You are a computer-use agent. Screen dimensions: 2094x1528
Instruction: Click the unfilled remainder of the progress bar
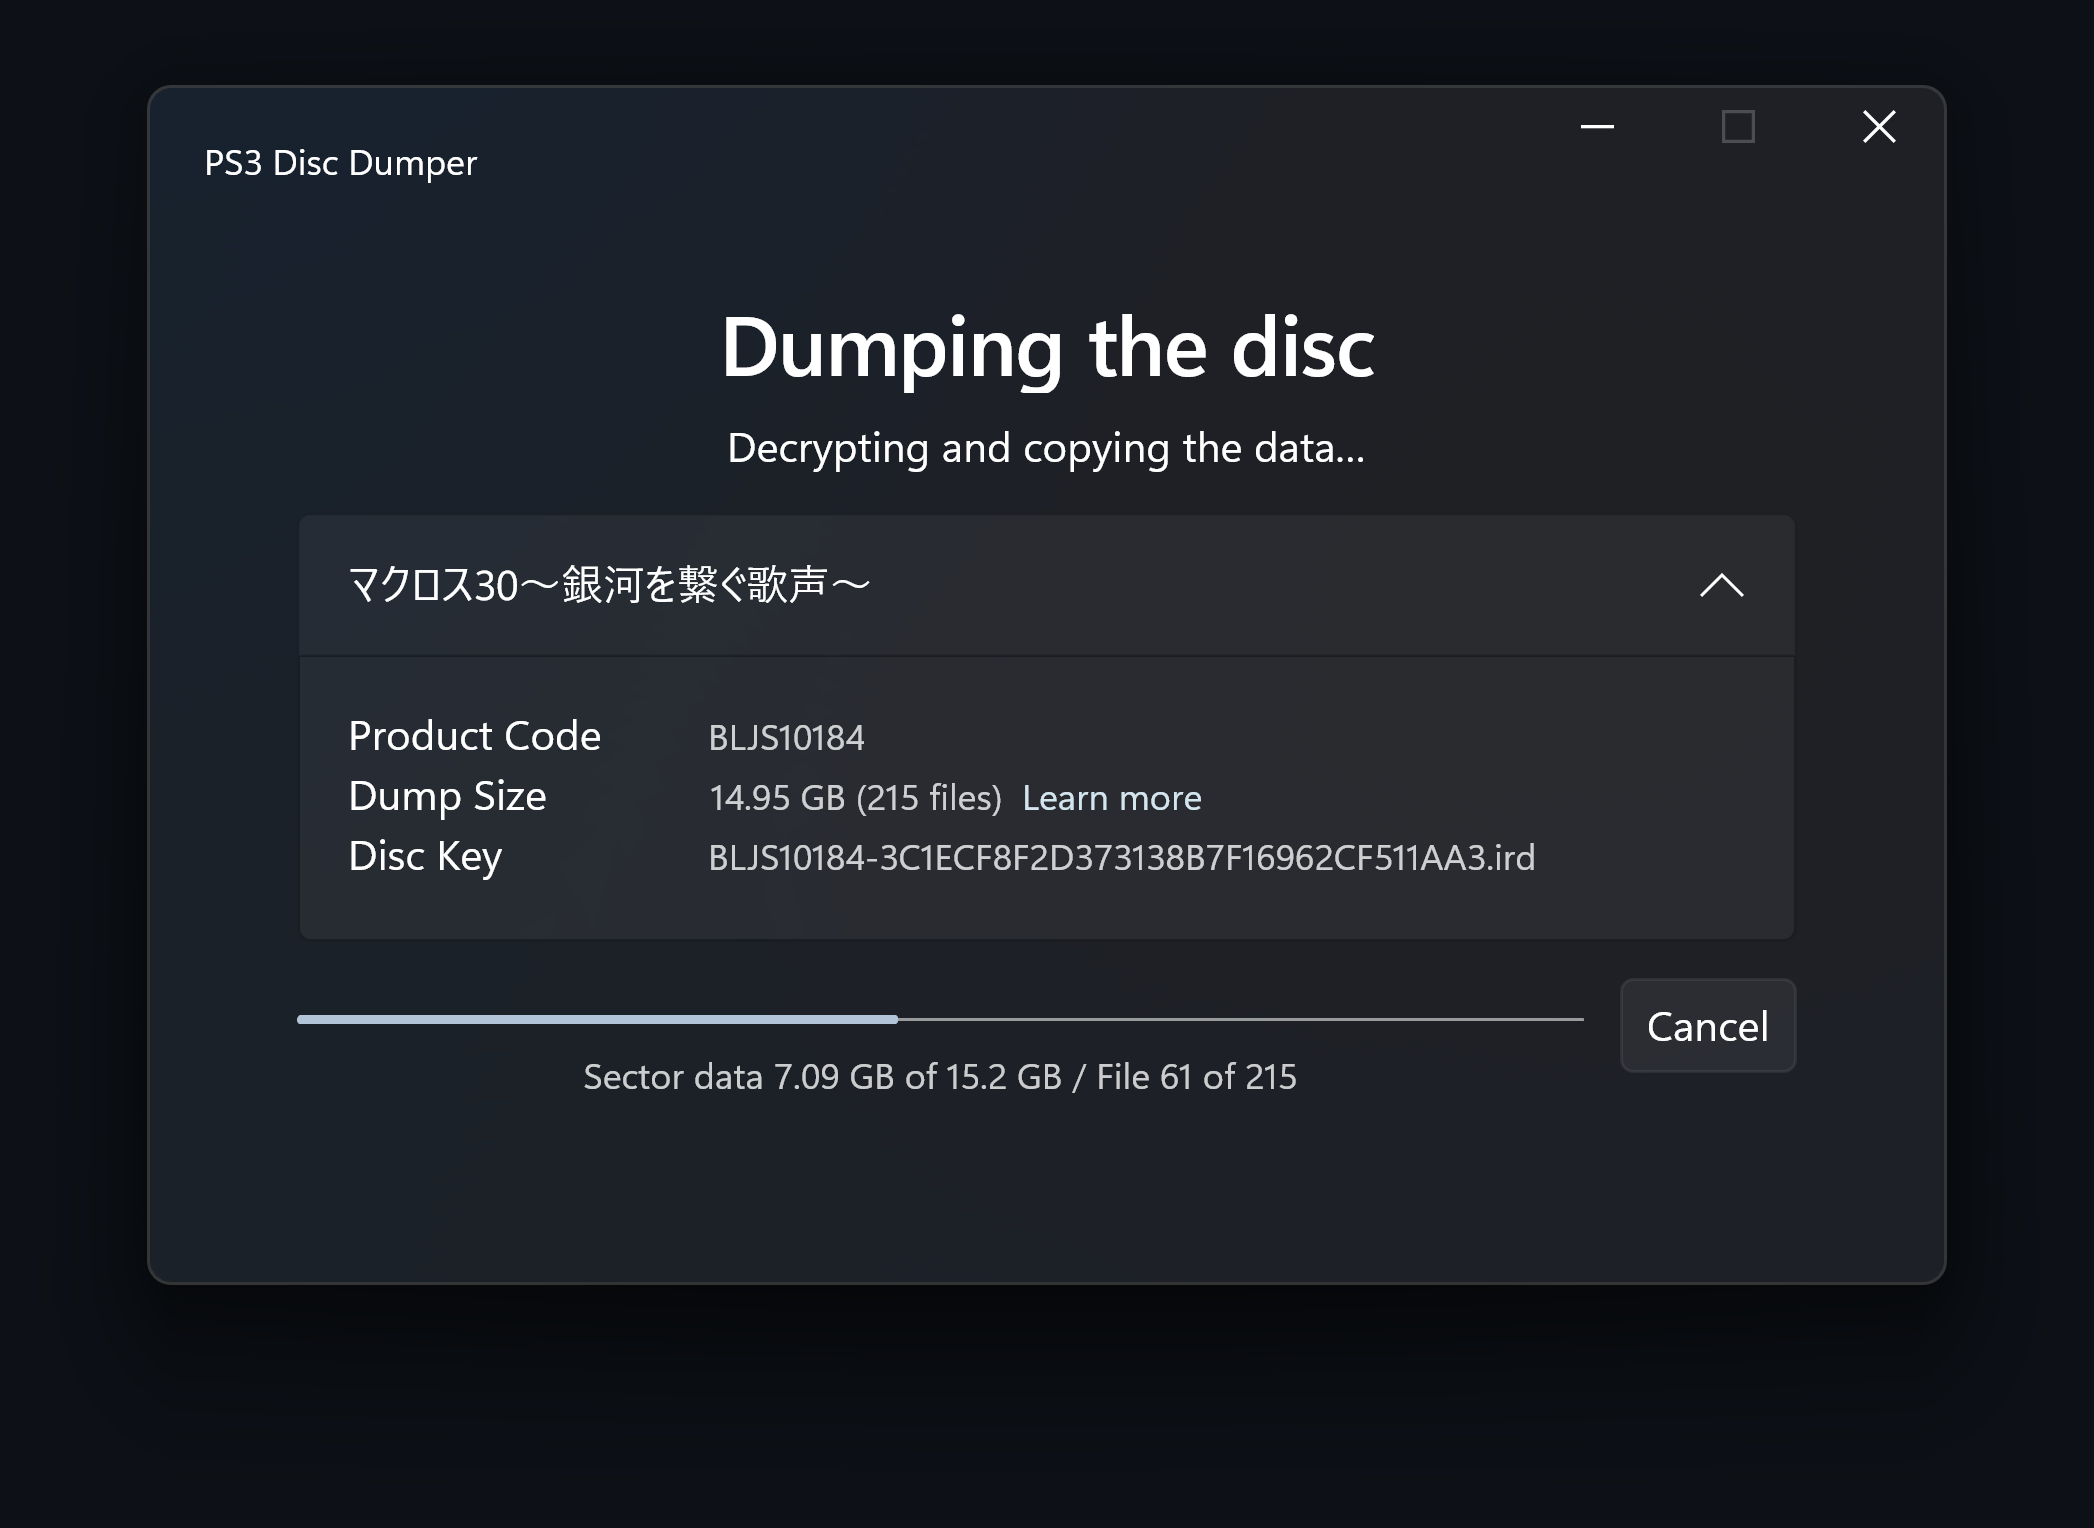point(1240,1019)
